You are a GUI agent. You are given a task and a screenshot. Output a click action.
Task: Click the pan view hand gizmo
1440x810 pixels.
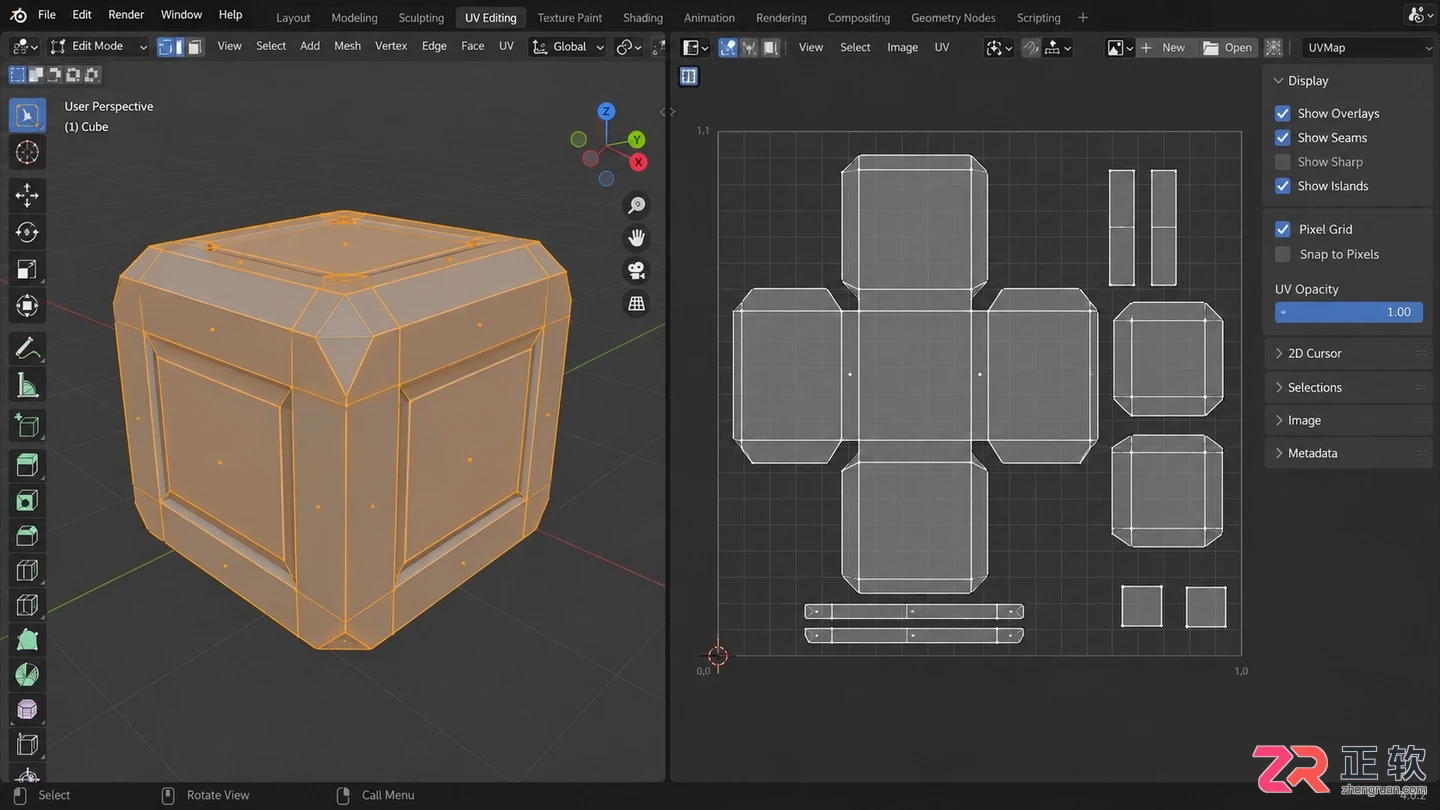tap(636, 238)
